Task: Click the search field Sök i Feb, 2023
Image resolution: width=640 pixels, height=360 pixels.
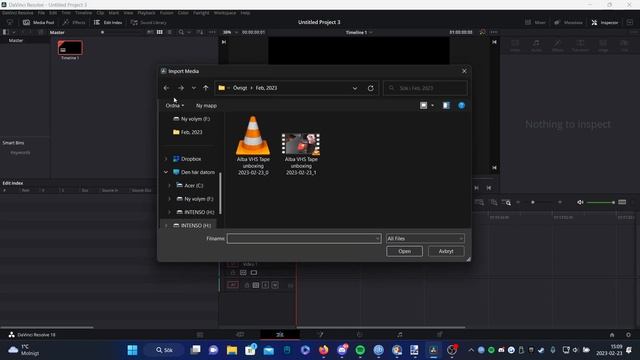Action: tap(425, 88)
